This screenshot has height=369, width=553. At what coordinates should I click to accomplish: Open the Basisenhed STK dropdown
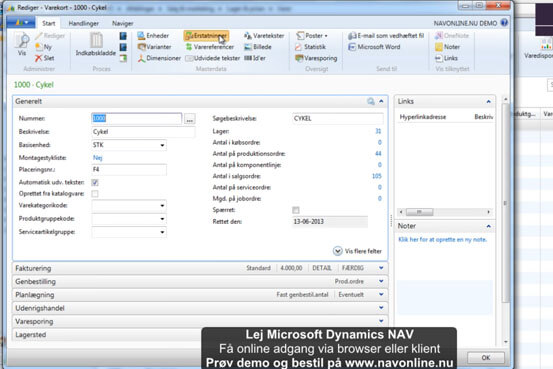(162, 145)
